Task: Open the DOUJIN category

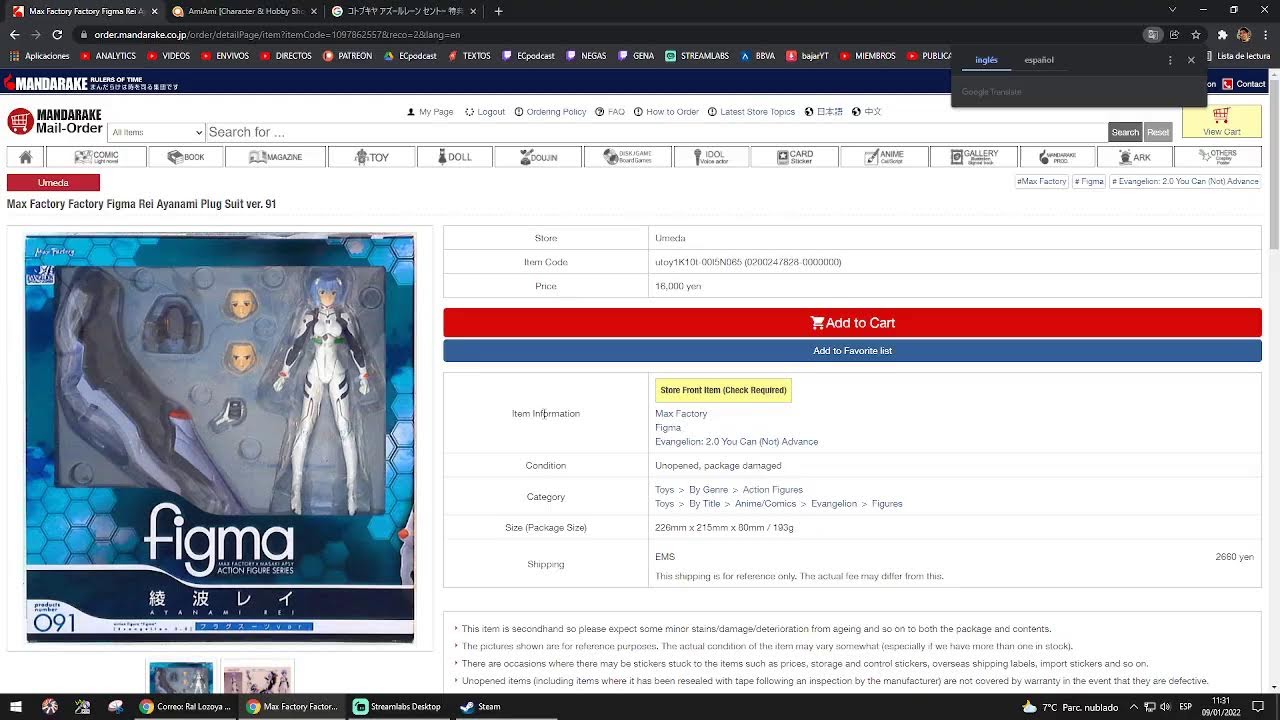Action: (538, 157)
